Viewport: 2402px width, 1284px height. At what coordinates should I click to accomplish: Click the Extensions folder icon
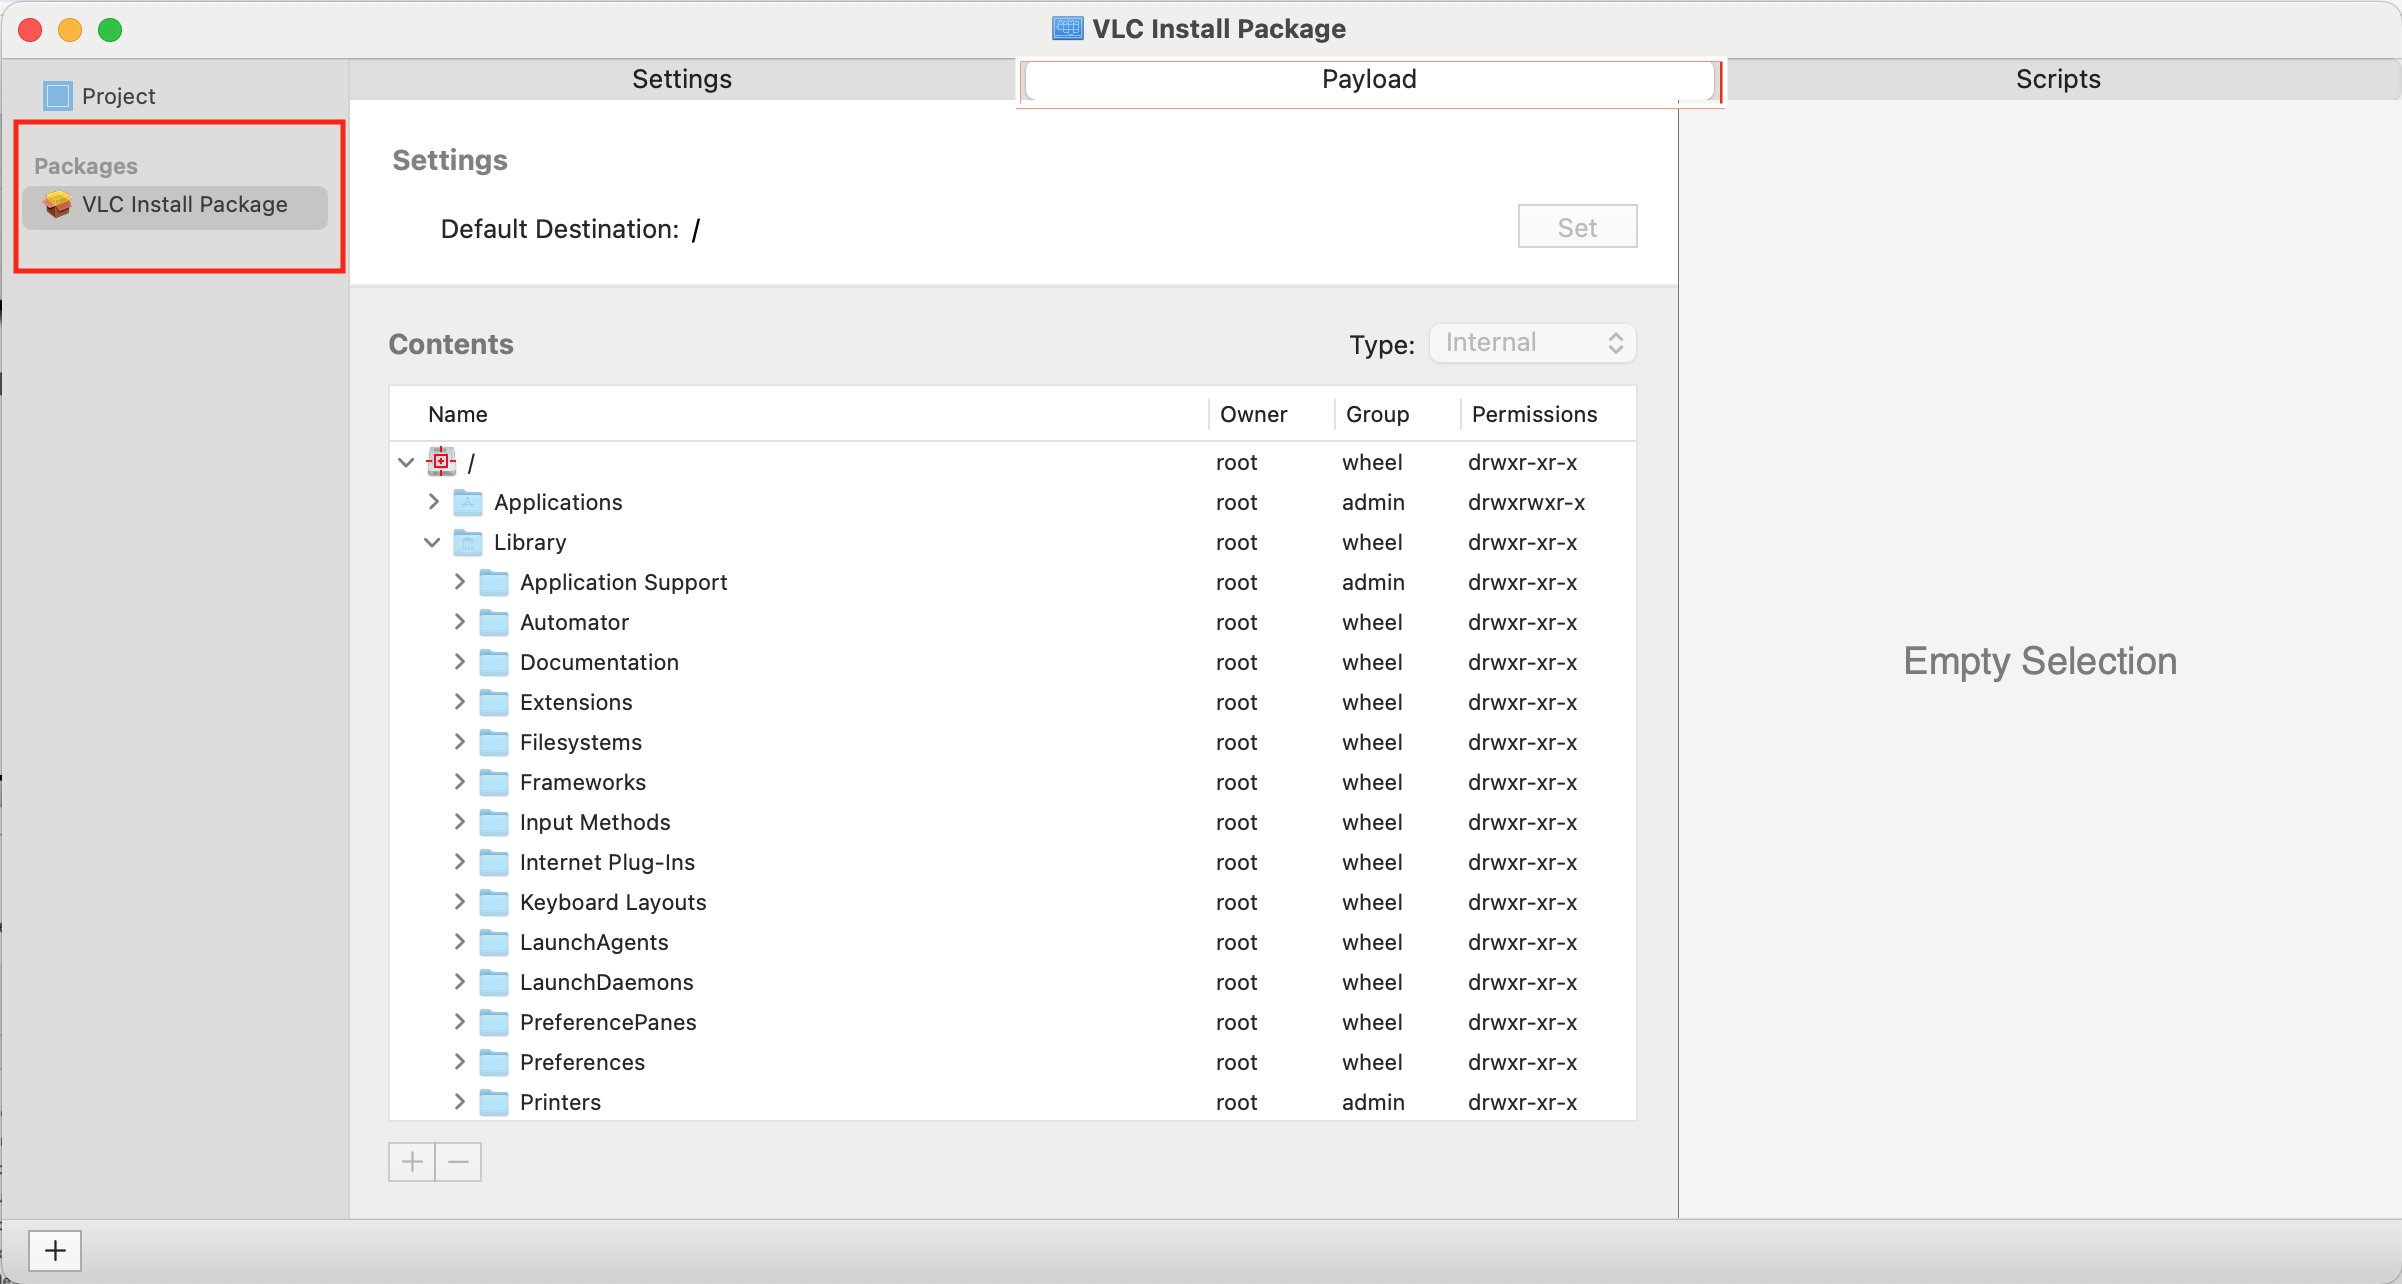tap(494, 702)
